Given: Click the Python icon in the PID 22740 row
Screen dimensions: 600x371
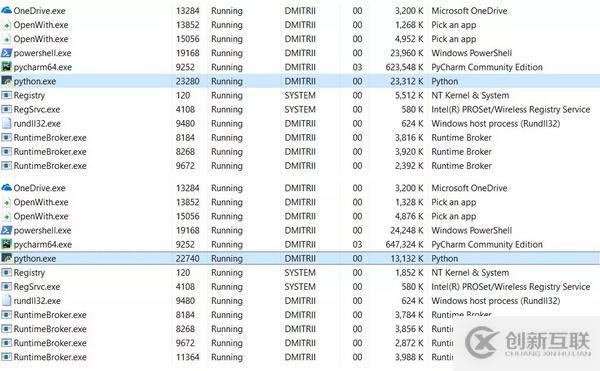Looking at the screenshot, I should (x=7, y=259).
